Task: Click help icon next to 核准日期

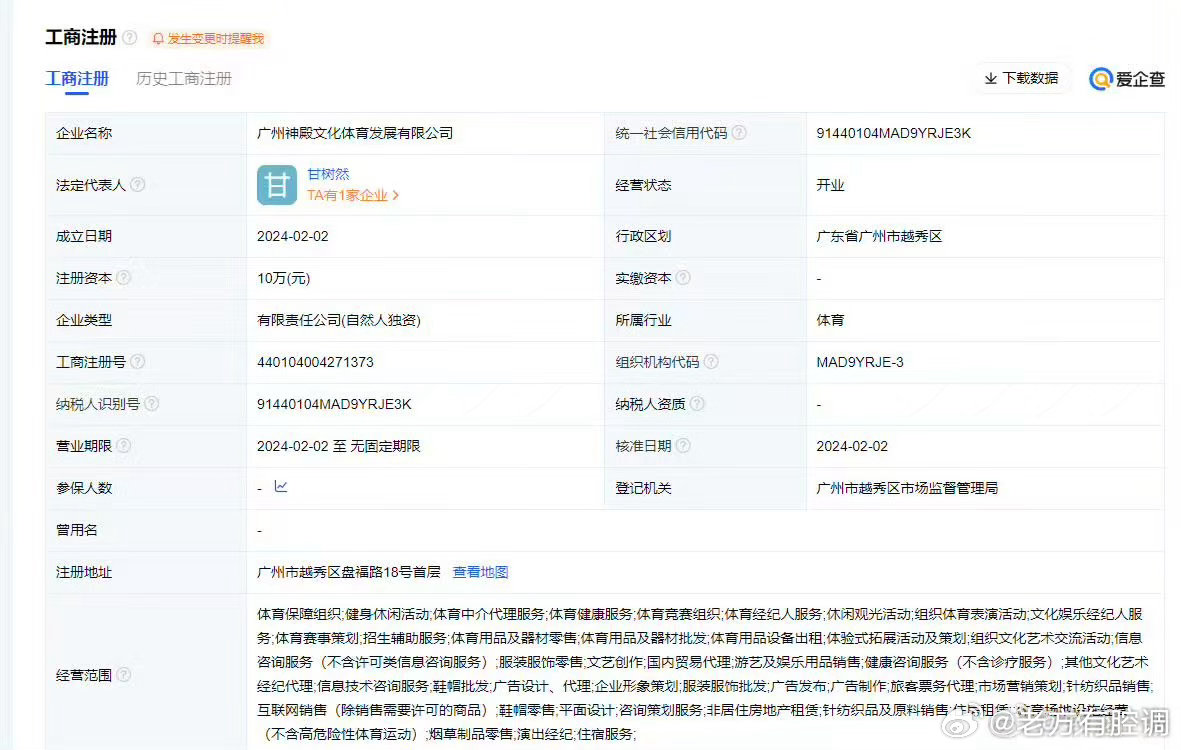Action: pos(682,446)
